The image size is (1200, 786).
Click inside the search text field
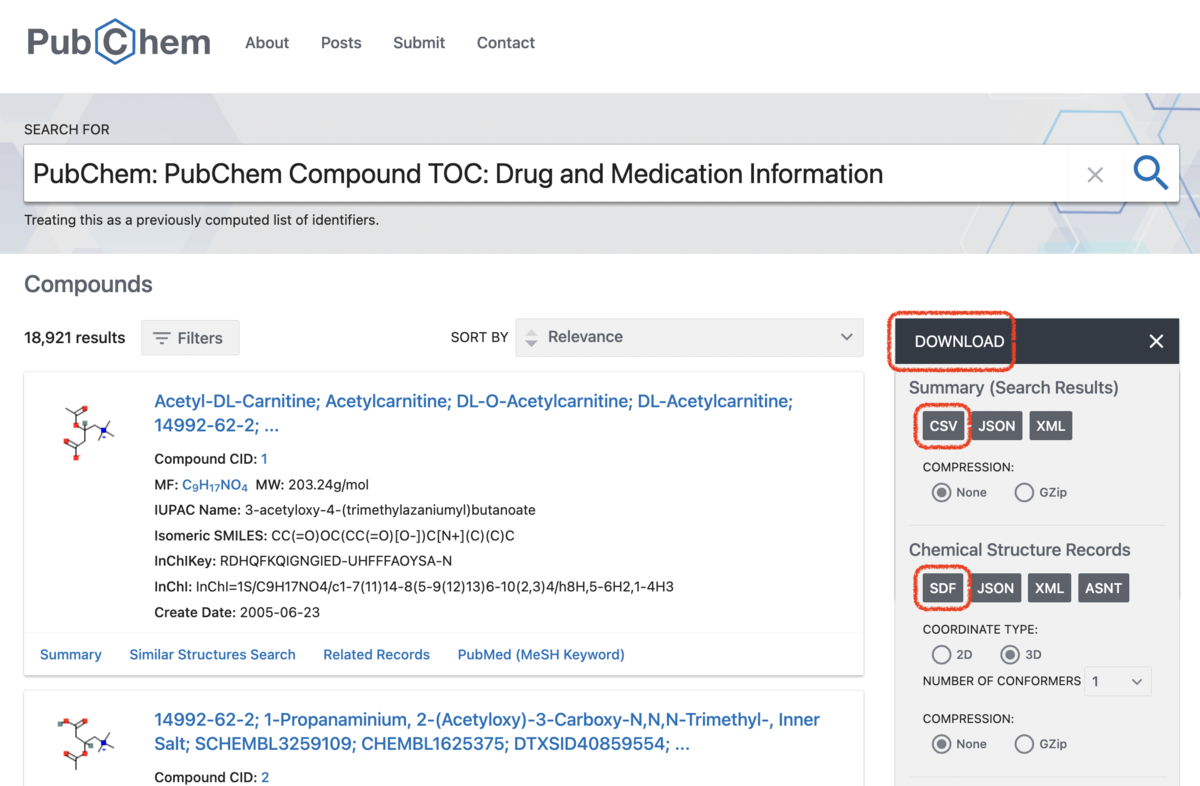click(x=545, y=174)
